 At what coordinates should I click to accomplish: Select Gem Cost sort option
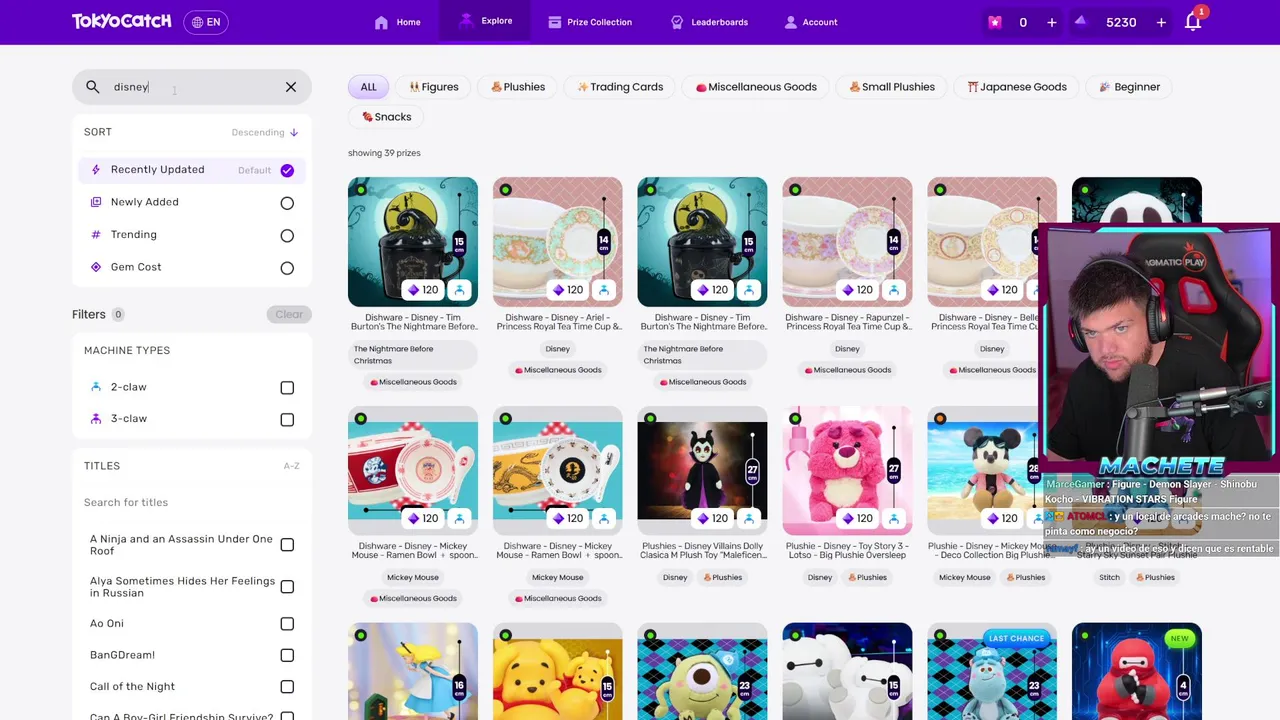click(x=191, y=267)
